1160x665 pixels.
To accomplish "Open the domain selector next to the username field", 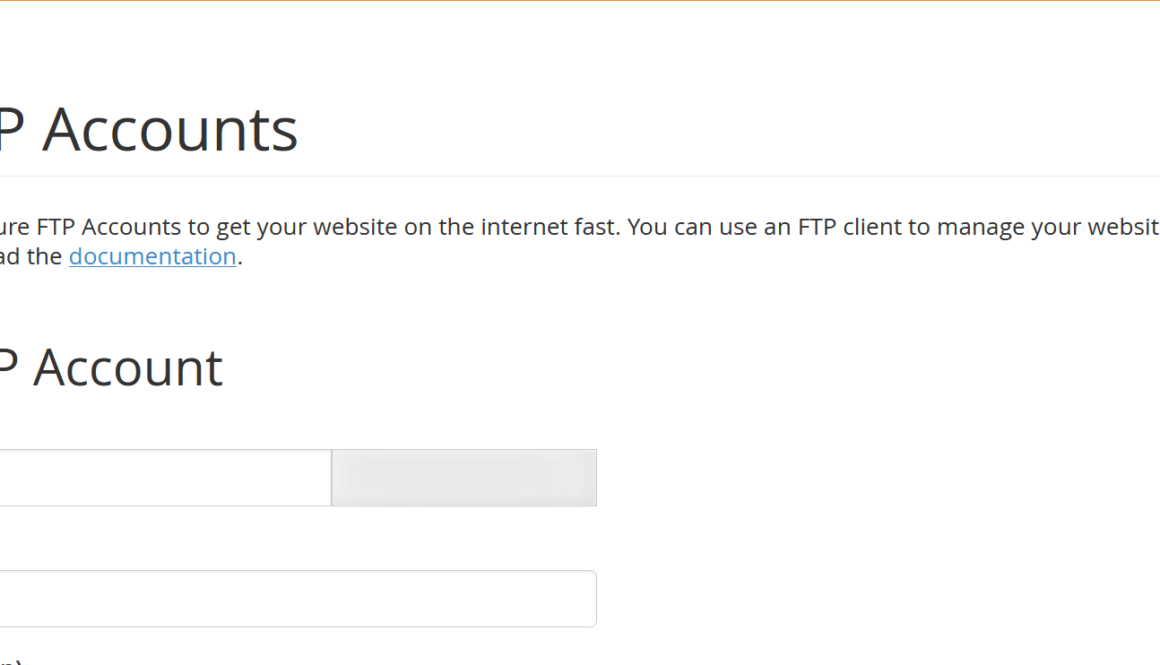I will 463,477.
